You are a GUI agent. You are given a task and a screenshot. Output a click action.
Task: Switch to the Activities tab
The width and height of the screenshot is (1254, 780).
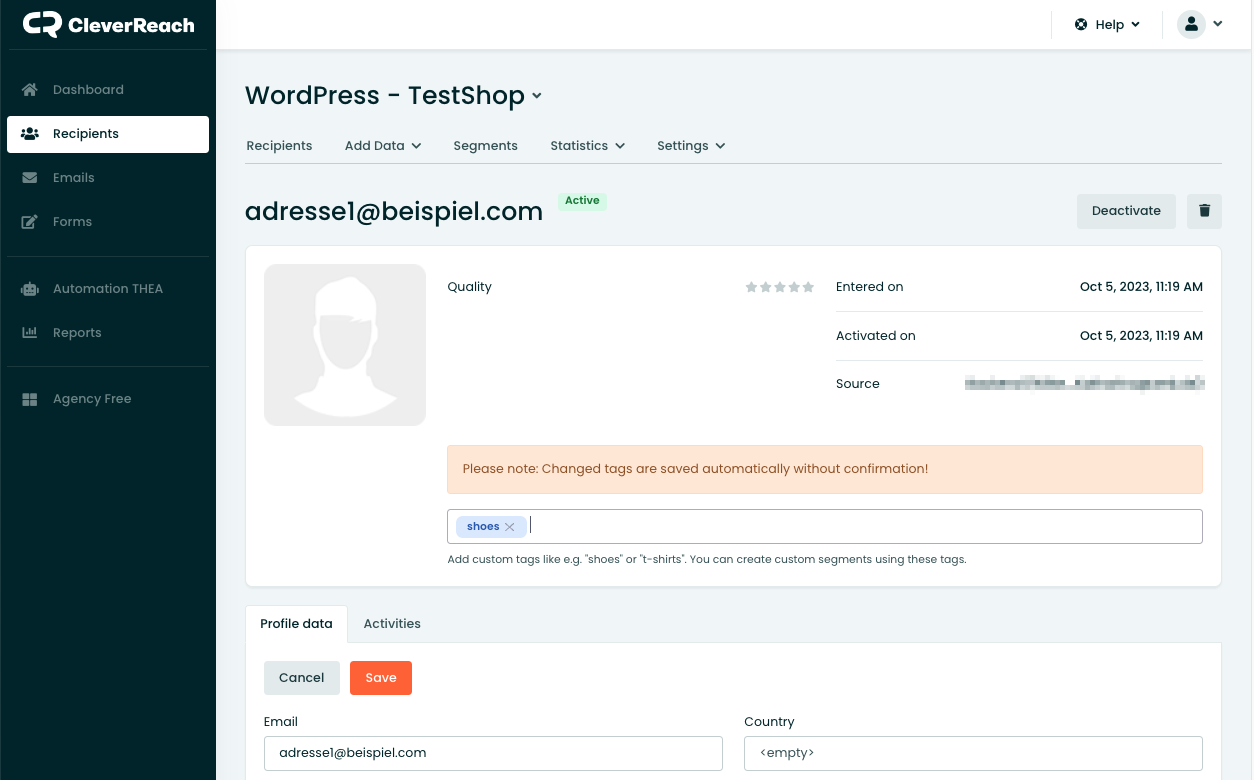(391, 623)
